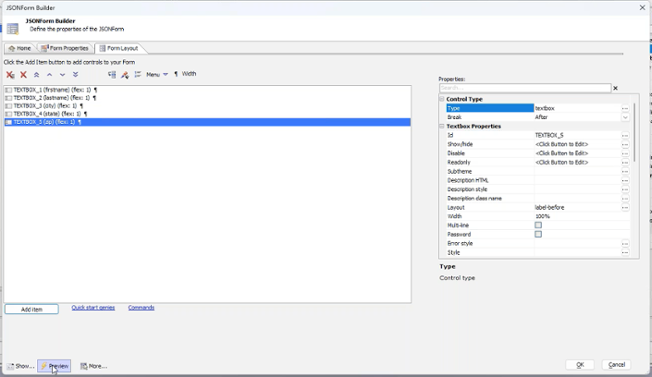652x377 pixels.
Task: Click the ellipsis button for Subtheme property
Action: (625, 172)
